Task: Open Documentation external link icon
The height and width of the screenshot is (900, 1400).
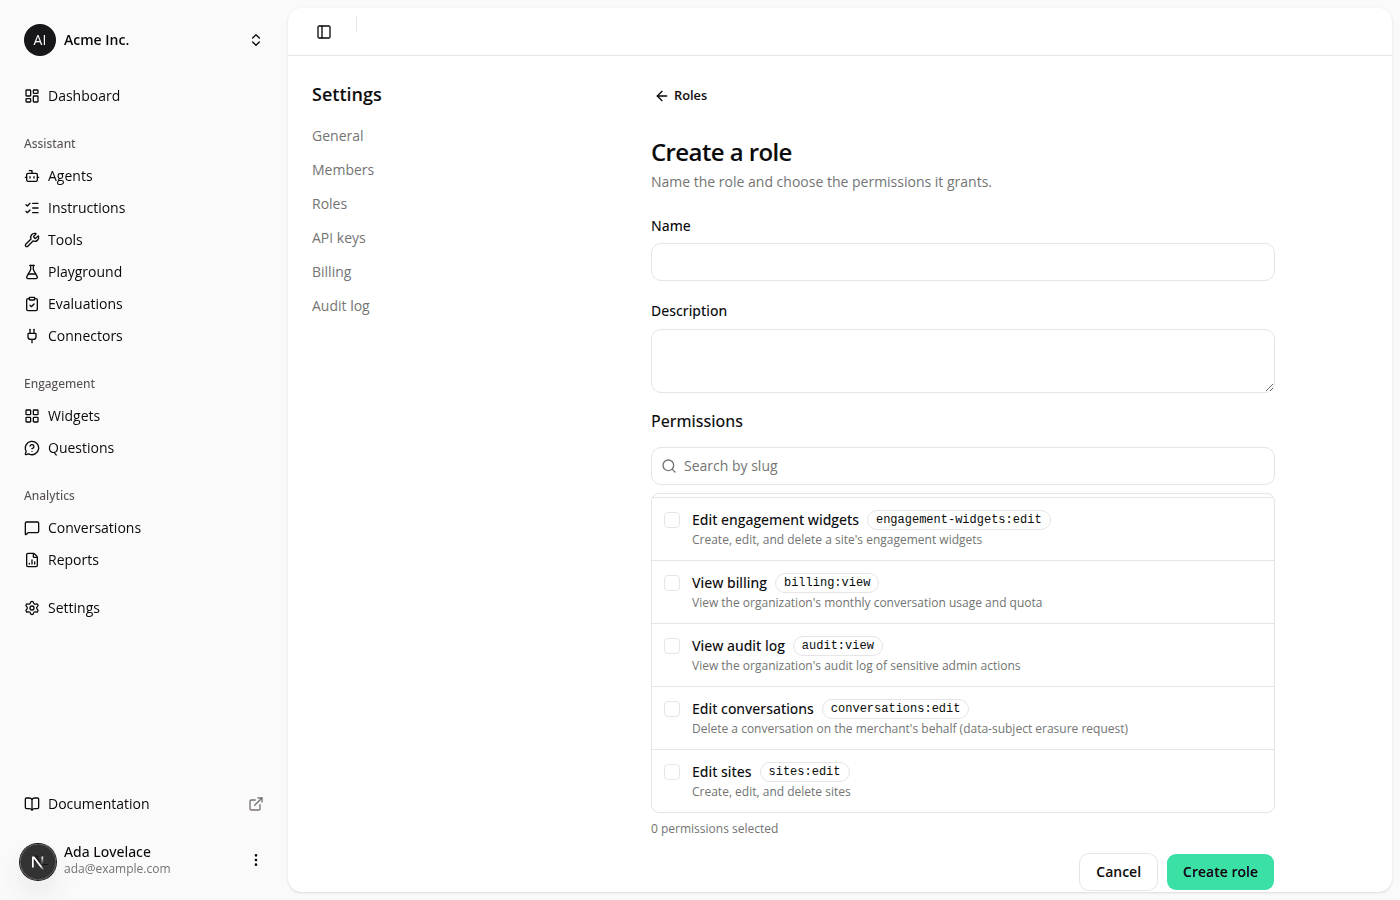Action: [256, 804]
